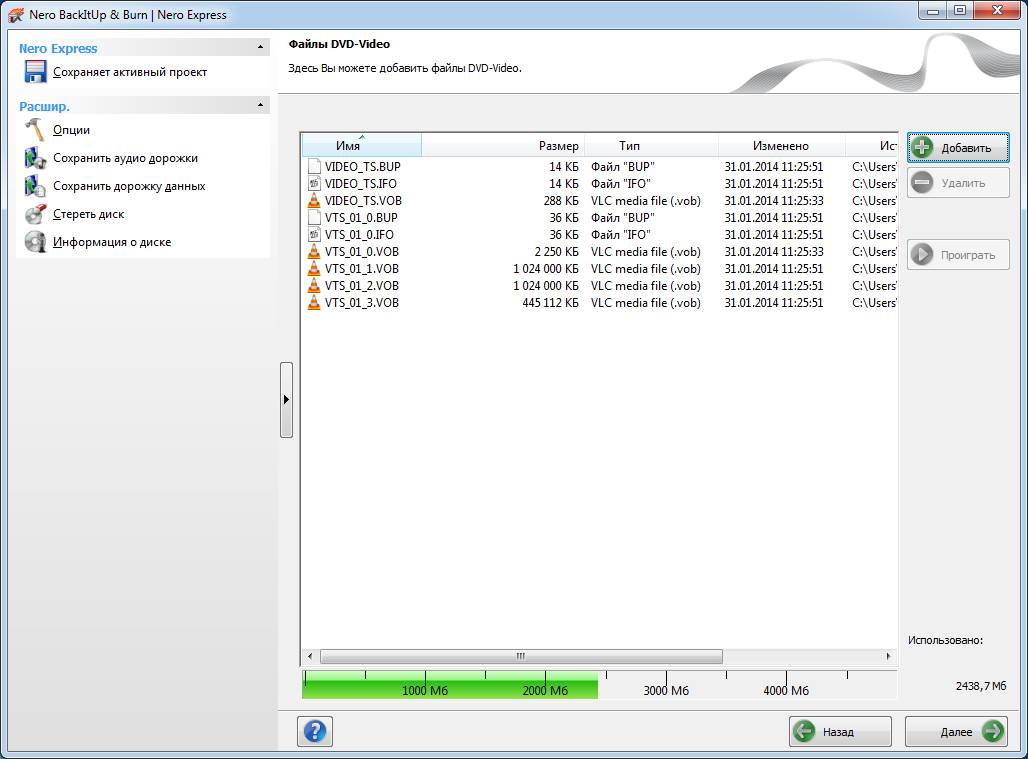Viewport: 1028px width, 759px height.
Task: Click the VLC cone icon for VTS_01_3.VOB
Action: (x=315, y=303)
